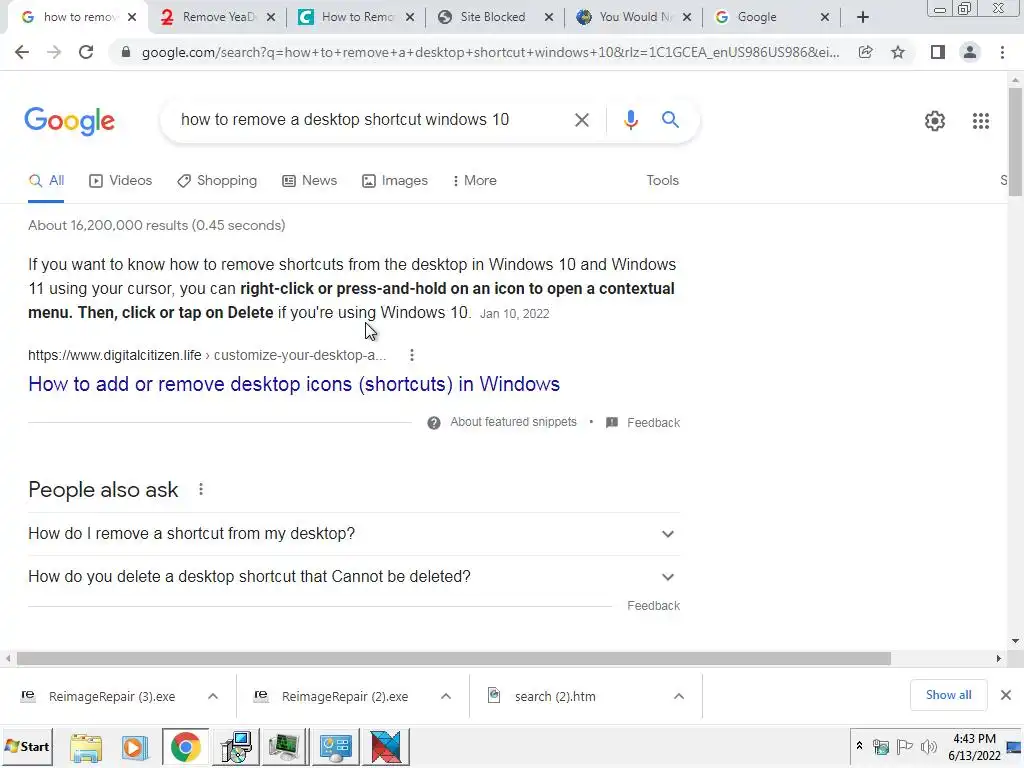Click Feedback under People also ask
The image size is (1024, 768).
pos(653,606)
